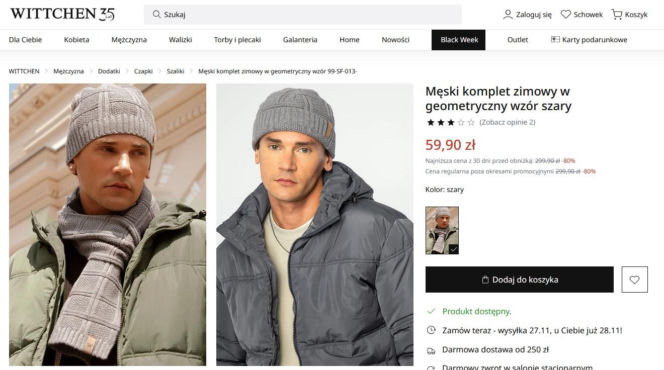
Task: Click the search magnifier icon
Action: [x=156, y=14]
